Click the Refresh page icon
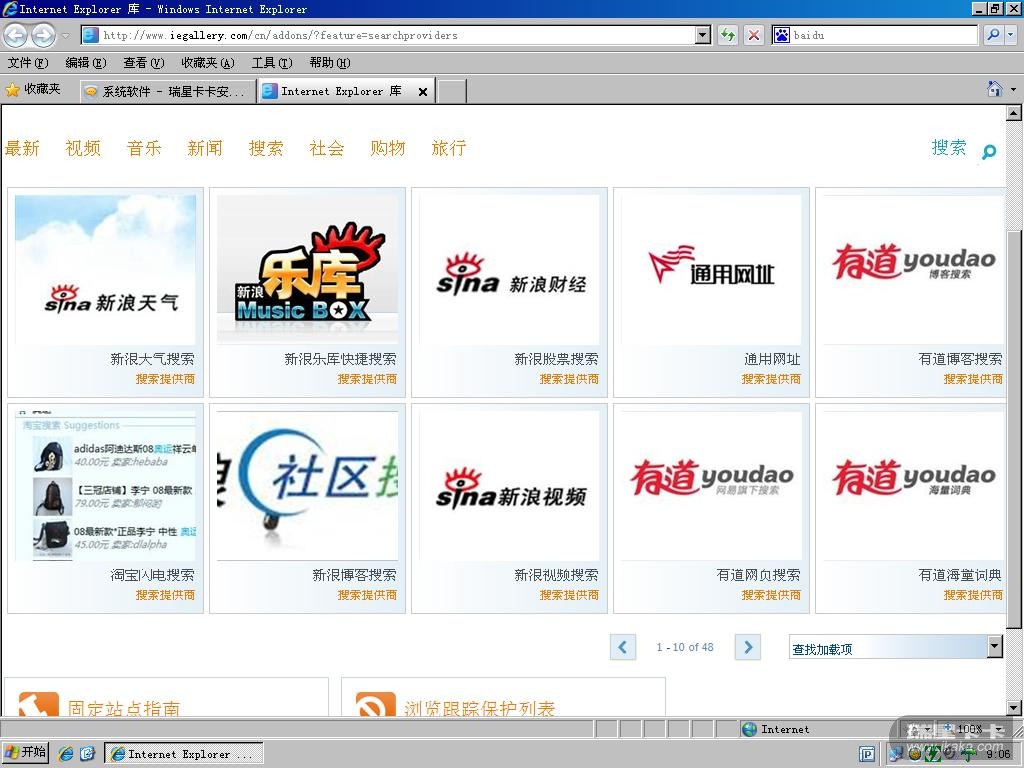This screenshot has width=1024, height=768. point(727,35)
